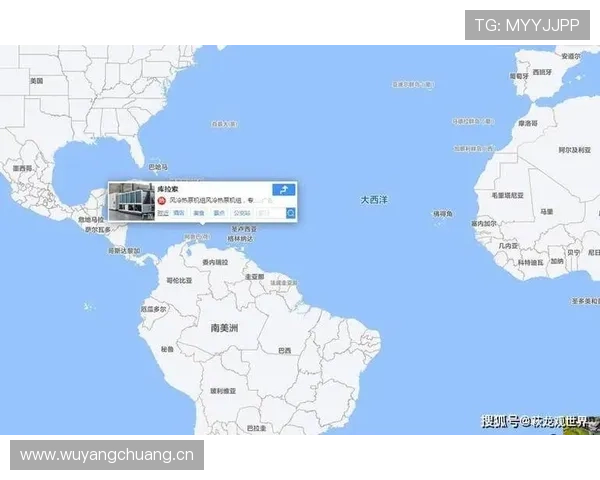Image resolution: width=600 pixels, height=480 pixels.
Task: Click 库拉索 title in popup
Action: coord(168,189)
